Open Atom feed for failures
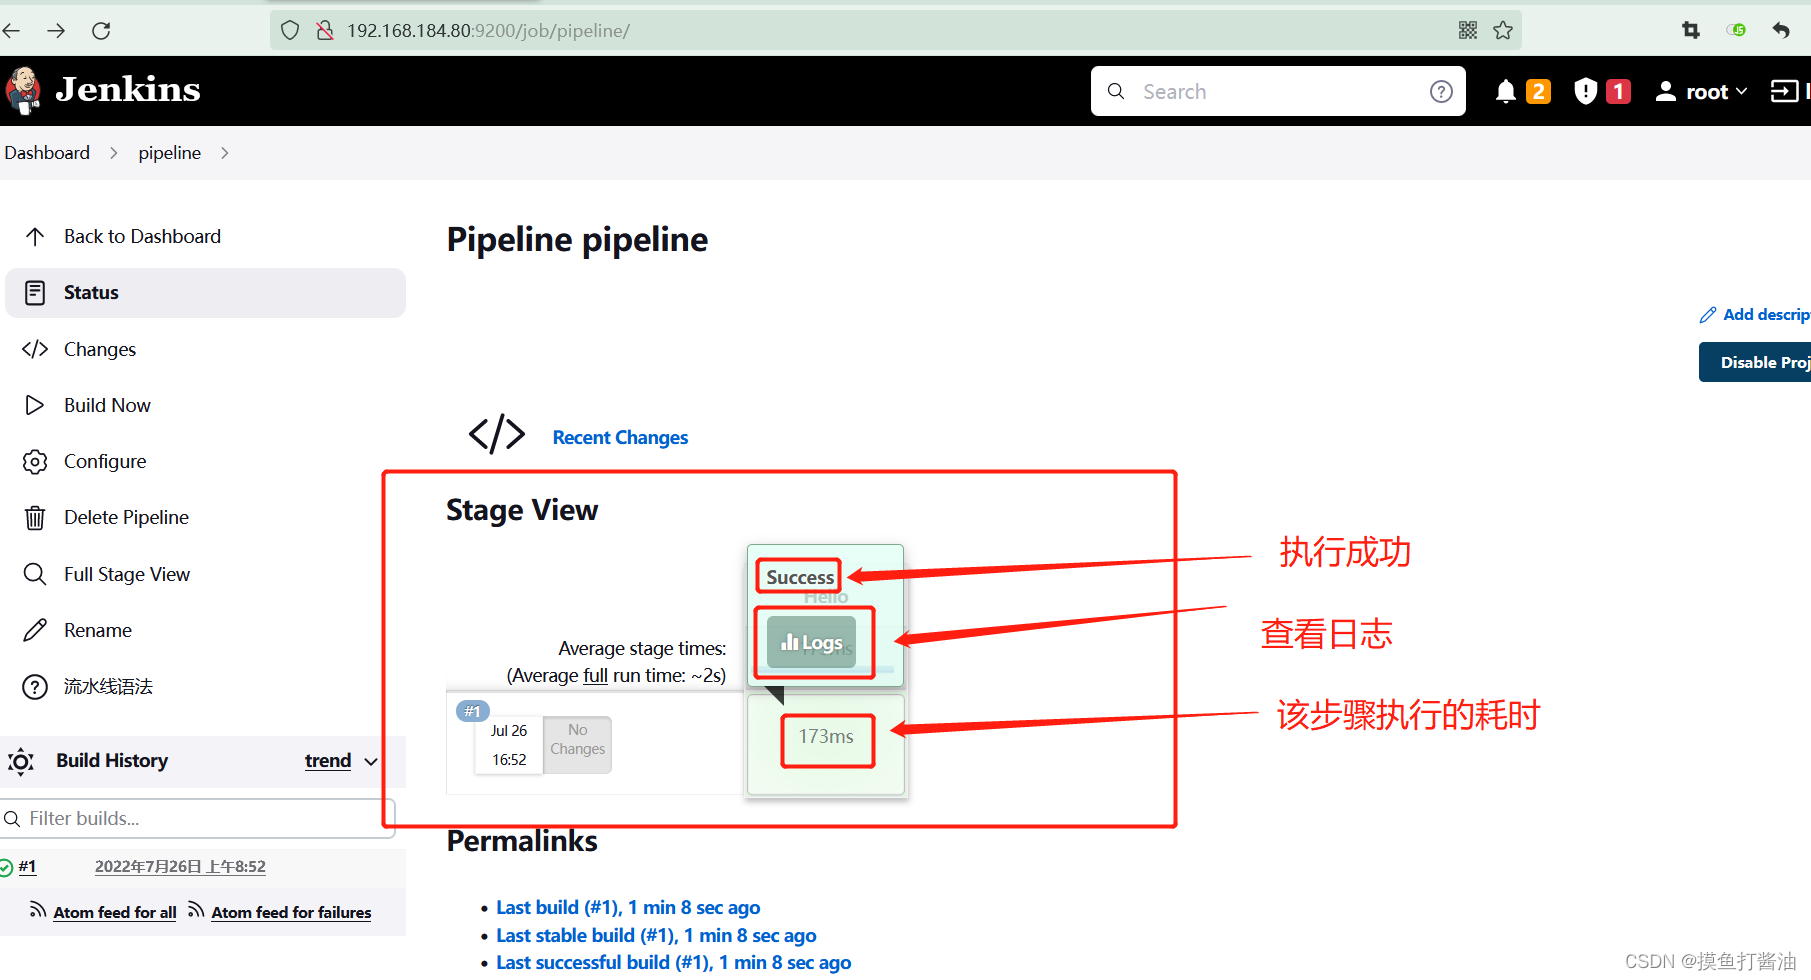 point(291,913)
